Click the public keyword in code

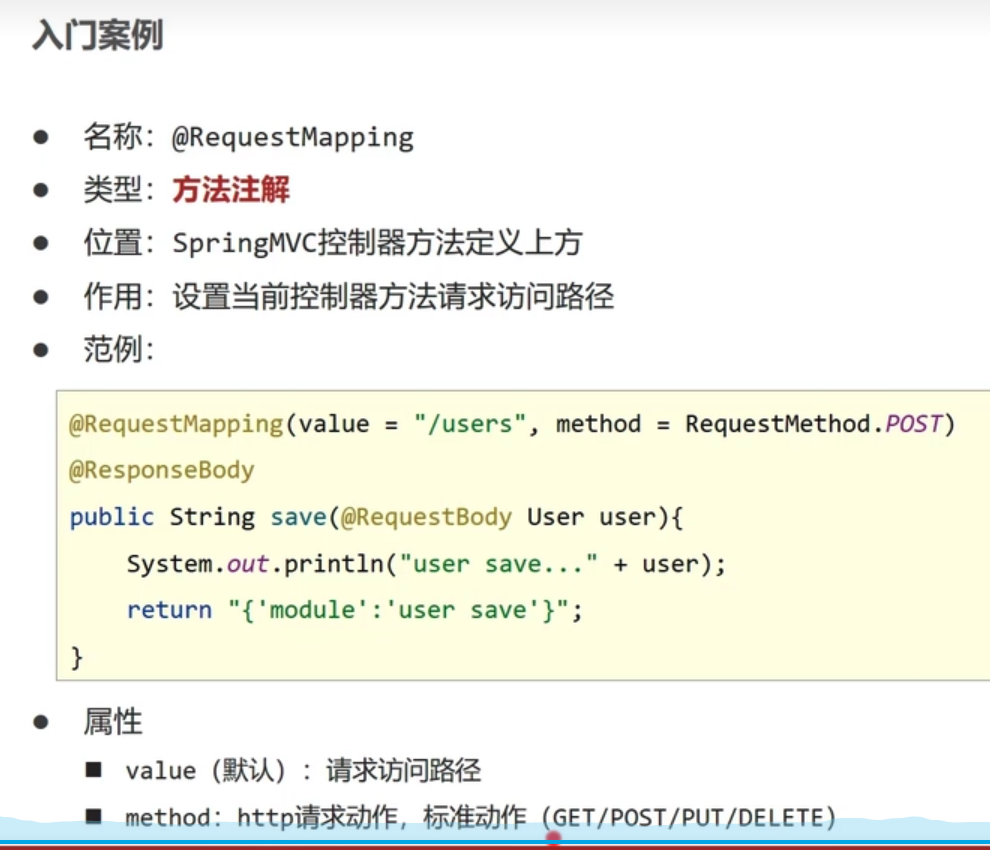pyautogui.click(x=112, y=517)
